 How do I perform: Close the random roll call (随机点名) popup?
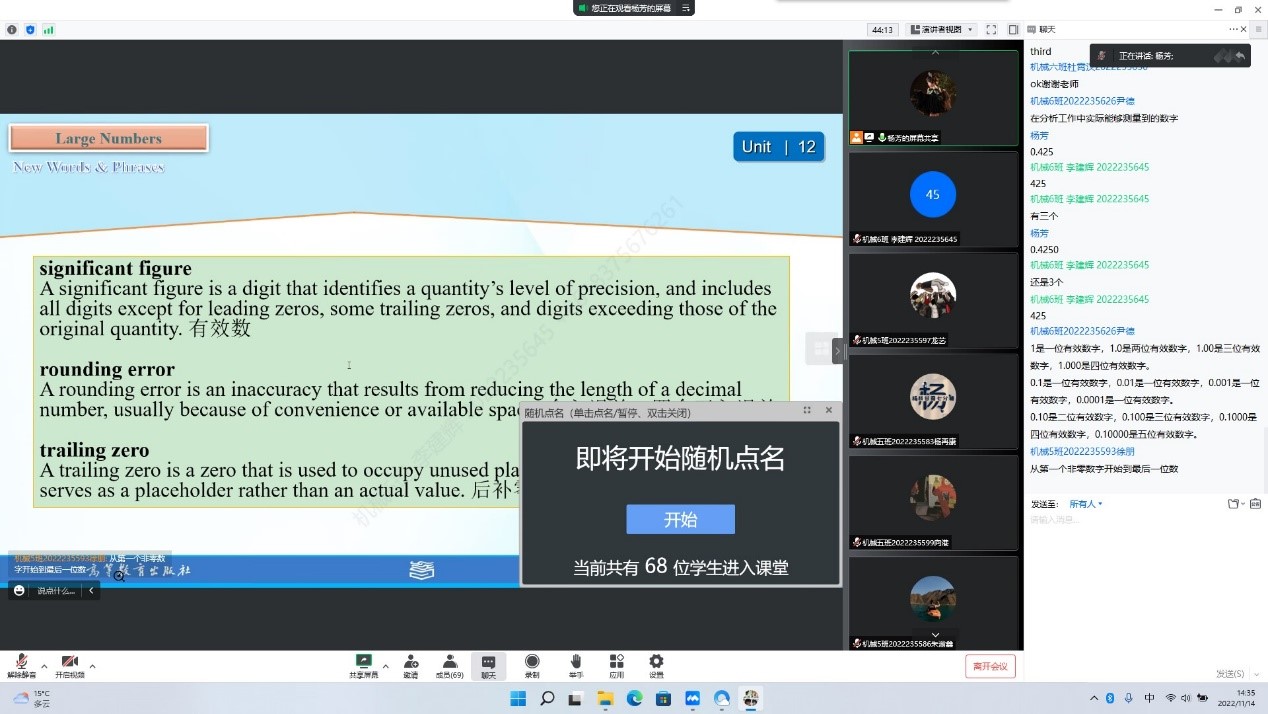click(828, 411)
